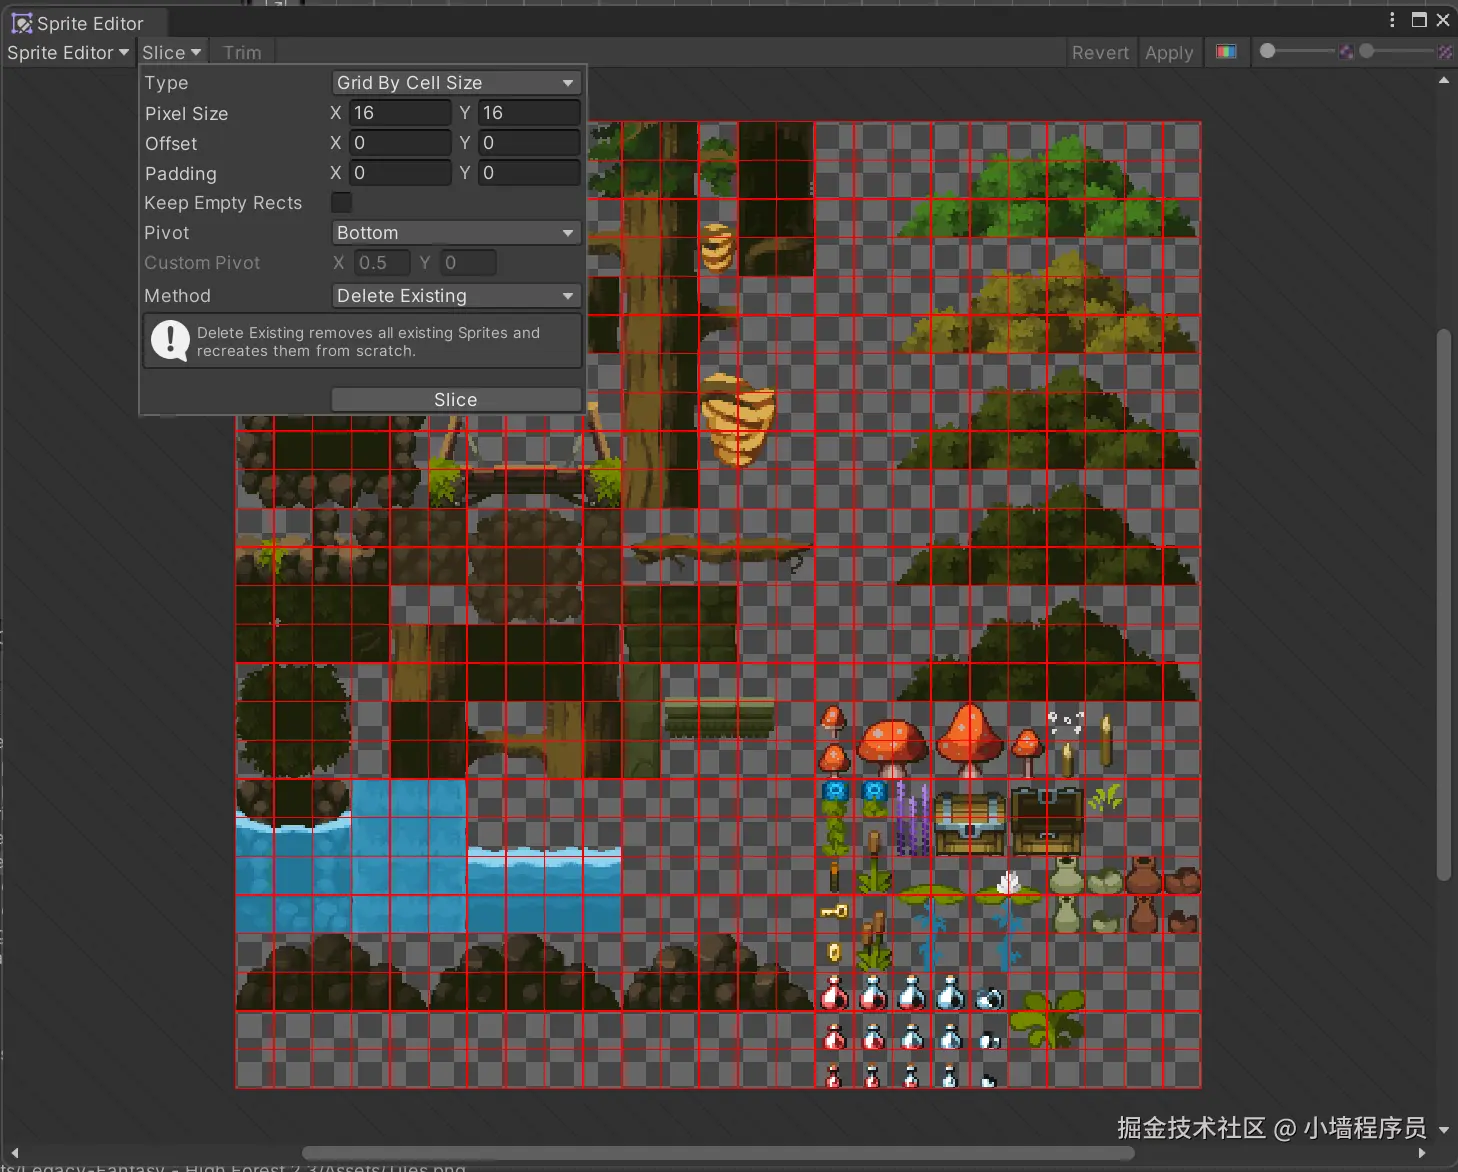This screenshot has height=1172, width=1458.
Task: Click the horizontal scrollbar left arrow
Action: 14,1153
